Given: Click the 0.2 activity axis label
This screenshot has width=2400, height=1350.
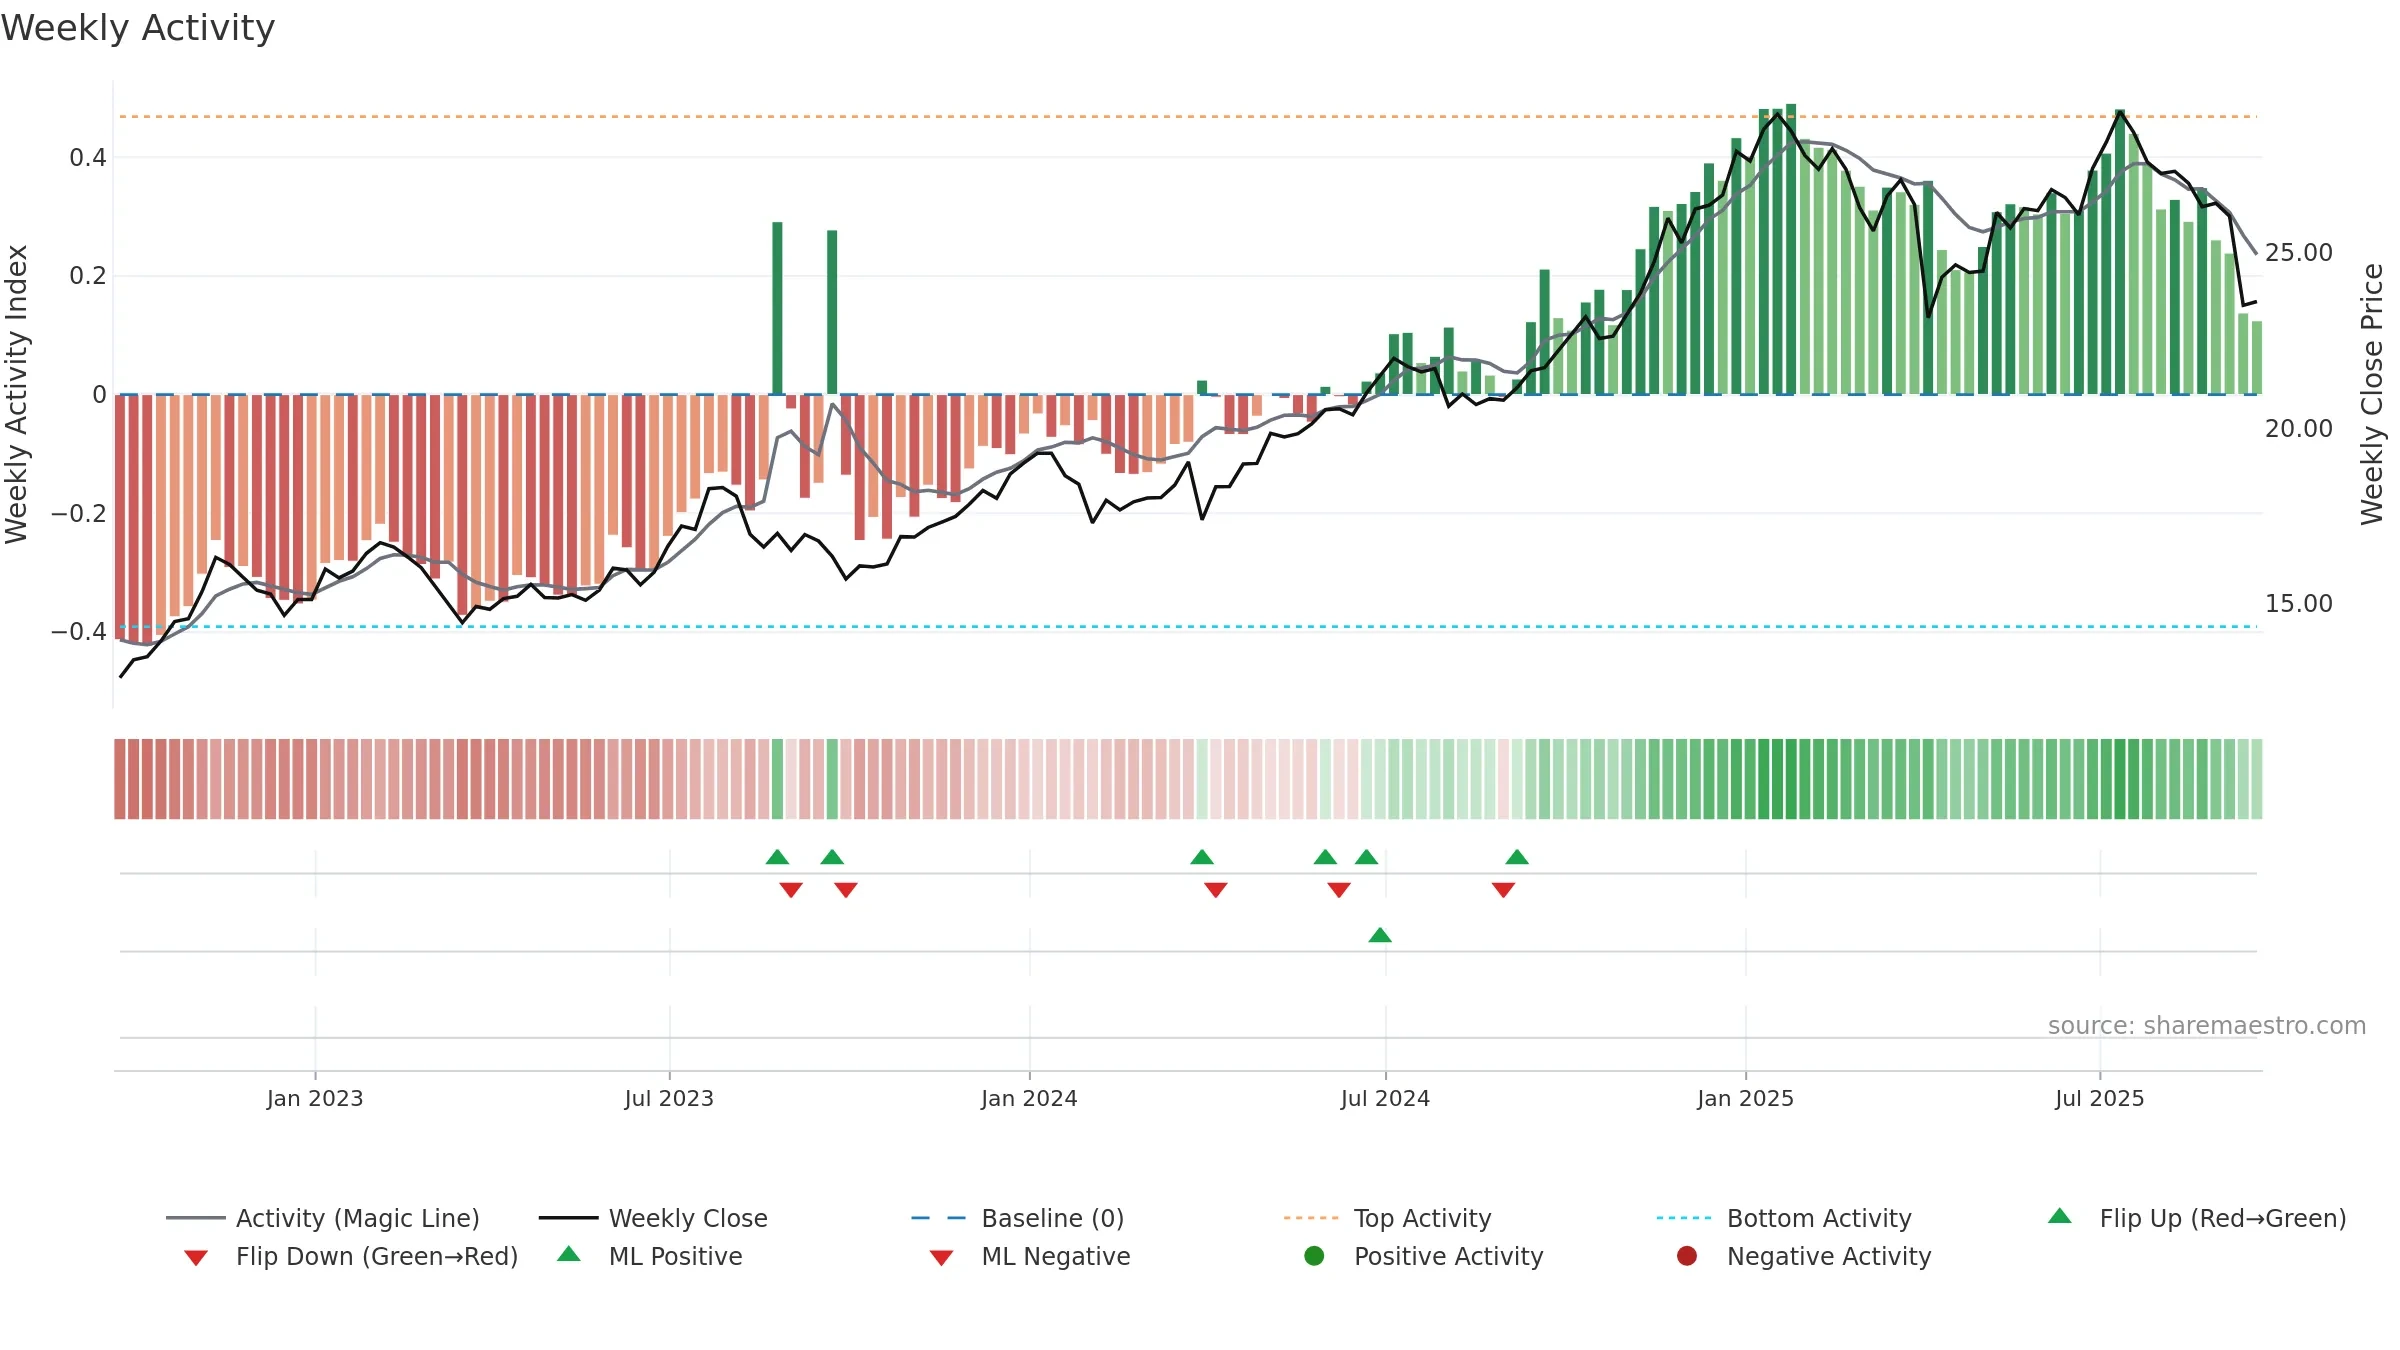Looking at the screenshot, I should (x=88, y=275).
